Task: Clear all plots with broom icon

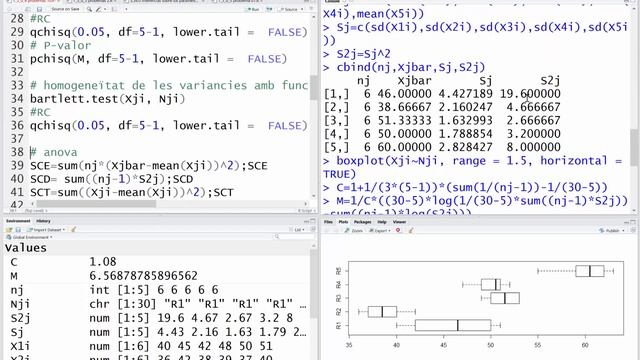Action: pyautogui.click(x=411, y=231)
